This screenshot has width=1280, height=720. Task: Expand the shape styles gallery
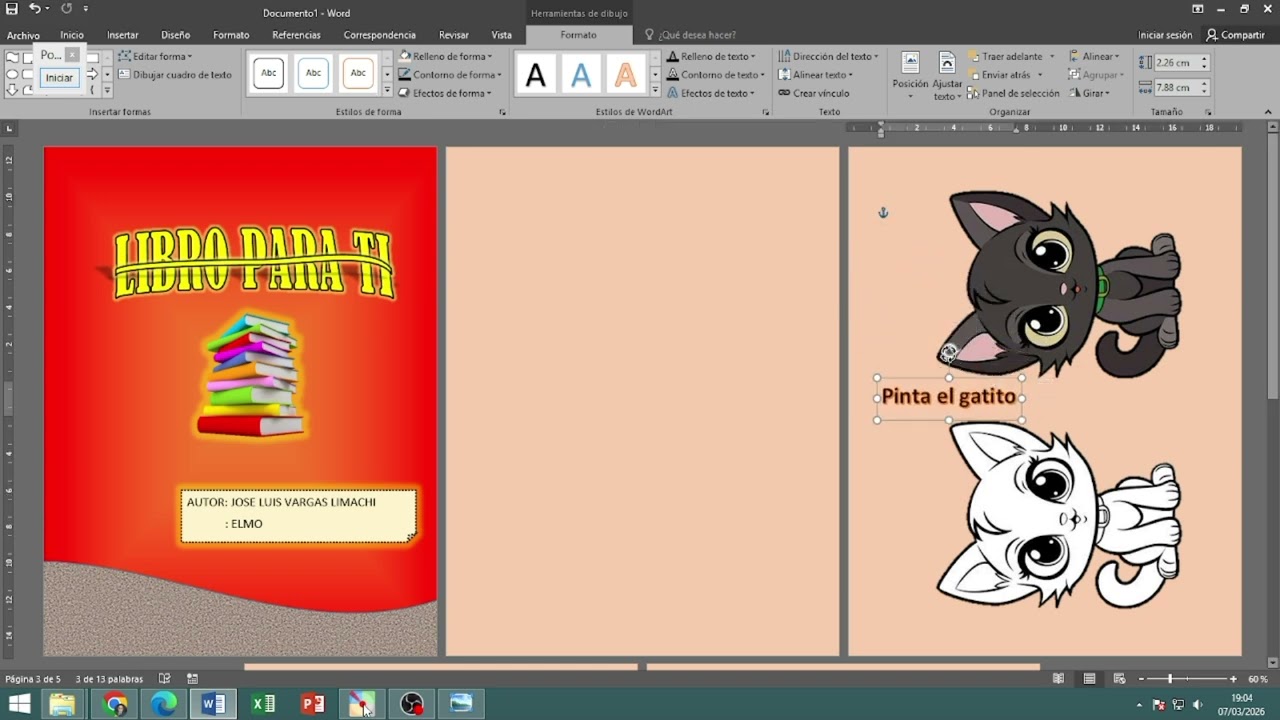387,91
